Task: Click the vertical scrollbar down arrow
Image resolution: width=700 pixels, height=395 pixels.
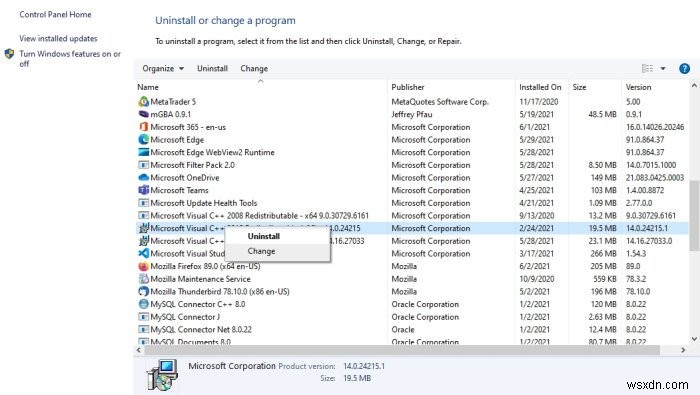Action: (694, 339)
